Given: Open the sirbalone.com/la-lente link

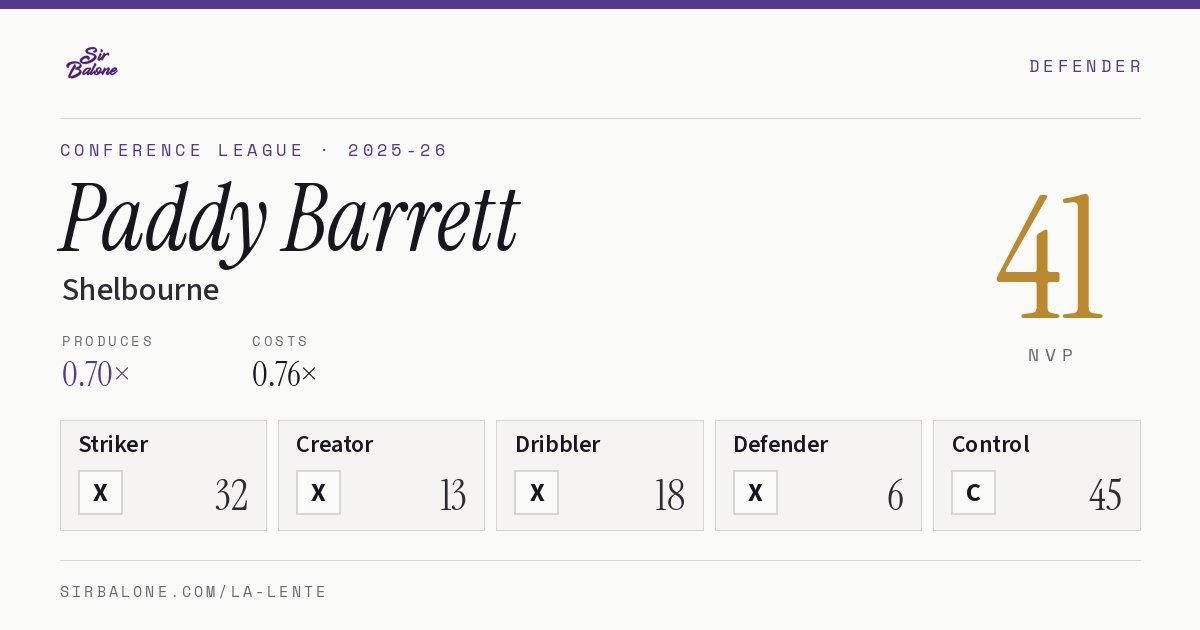Looking at the screenshot, I should coord(194,592).
